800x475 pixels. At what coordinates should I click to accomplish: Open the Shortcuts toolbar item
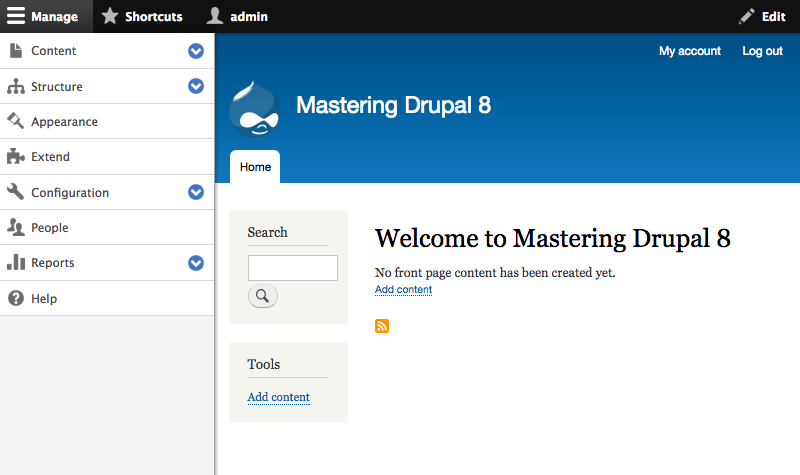pyautogui.click(x=142, y=16)
